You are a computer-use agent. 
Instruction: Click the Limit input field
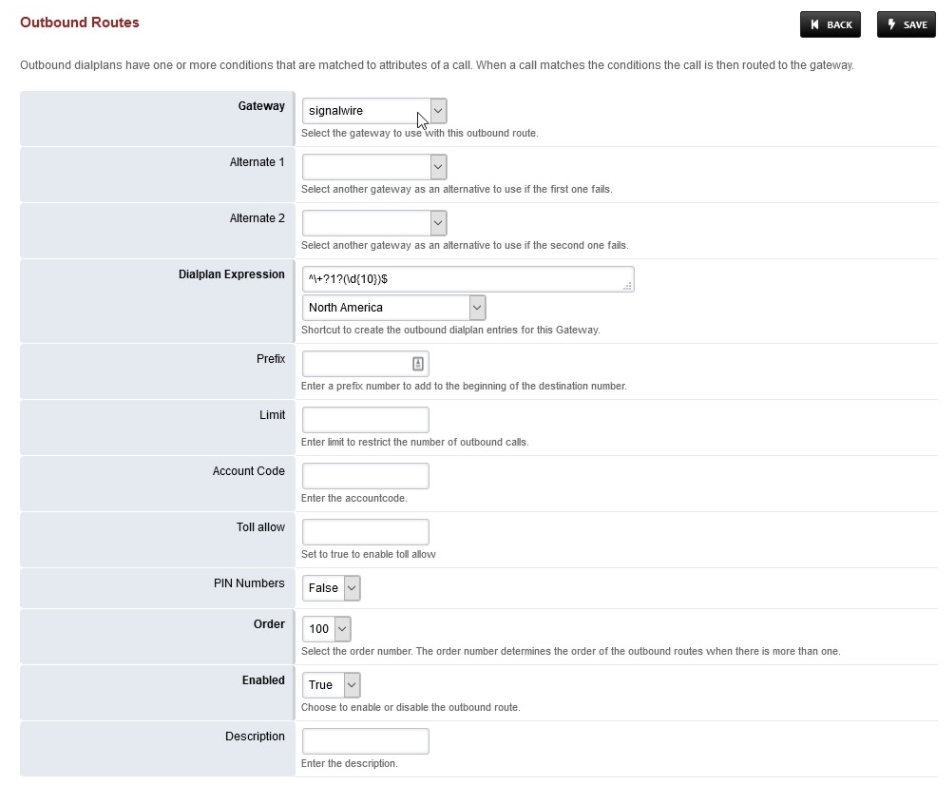(365, 419)
